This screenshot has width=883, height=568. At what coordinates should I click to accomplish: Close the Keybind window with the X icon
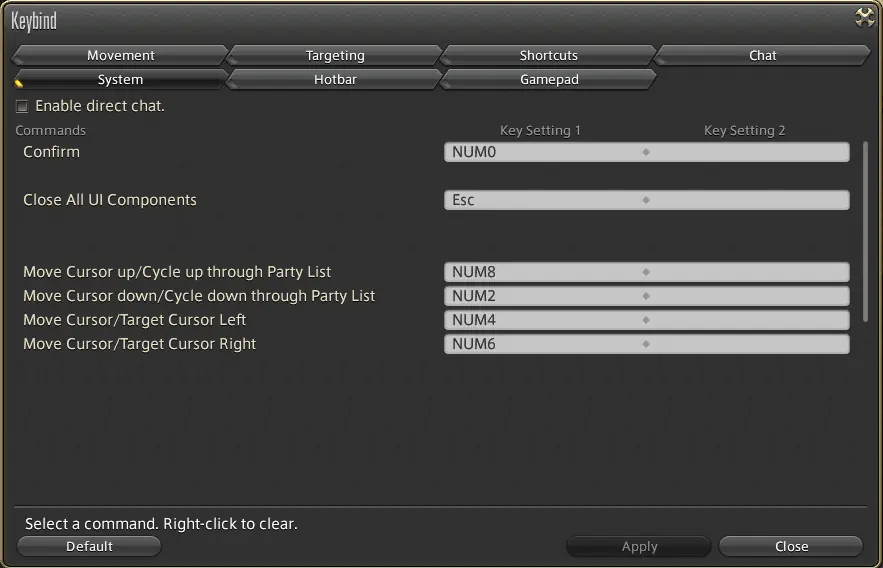(864, 17)
